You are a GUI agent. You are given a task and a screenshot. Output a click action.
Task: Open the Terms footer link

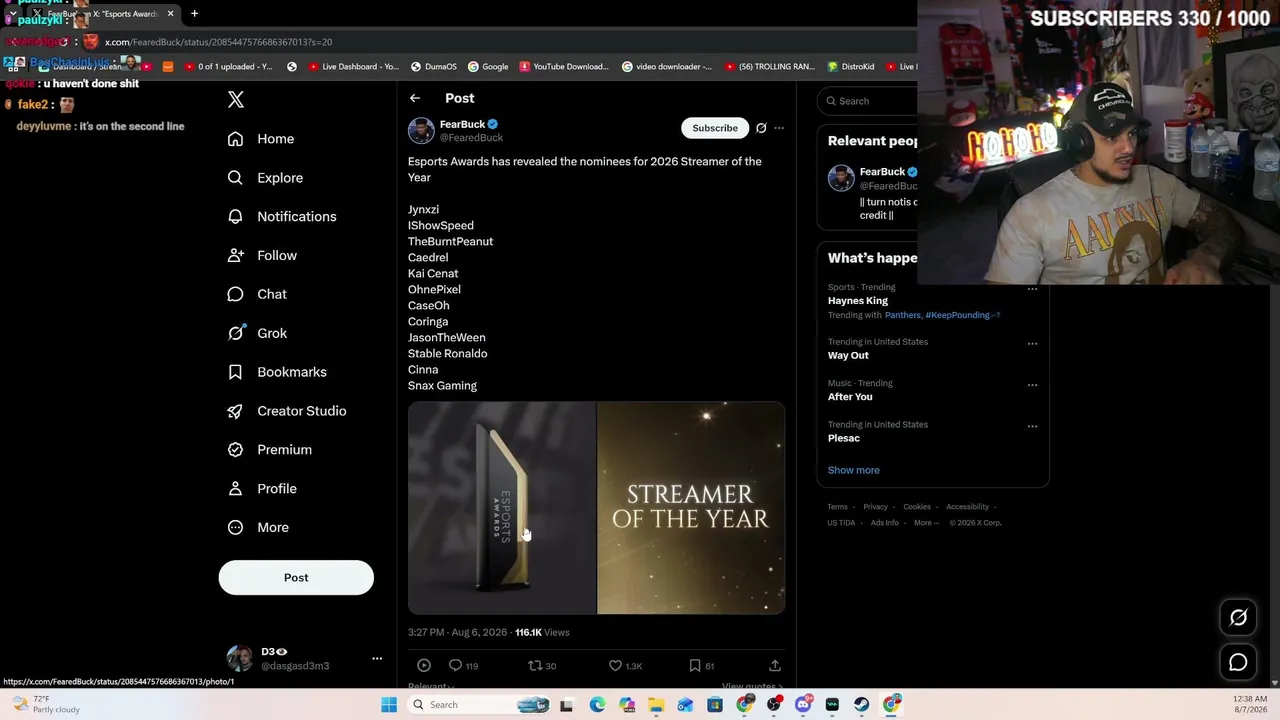pyautogui.click(x=837, y=507)
